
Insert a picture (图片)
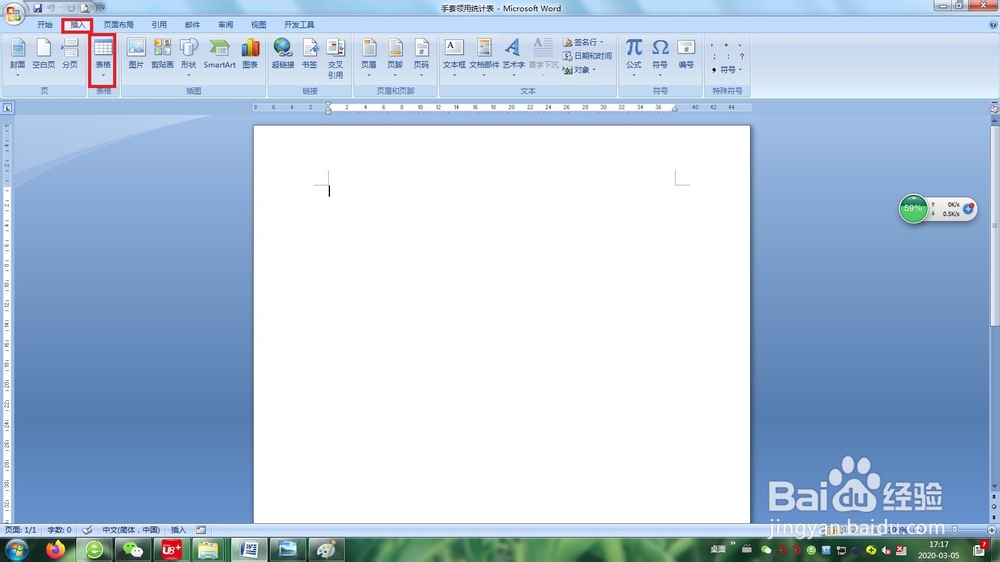tap(136, 54)
